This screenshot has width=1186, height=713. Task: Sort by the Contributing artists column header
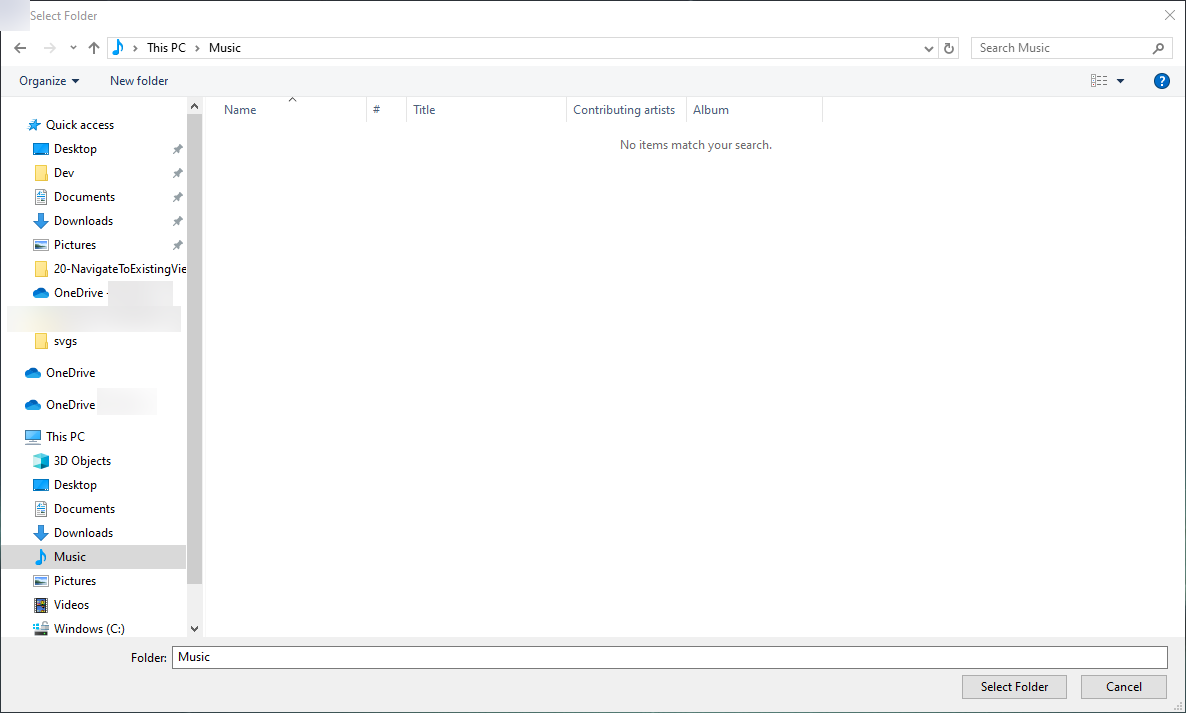[624, 109]
